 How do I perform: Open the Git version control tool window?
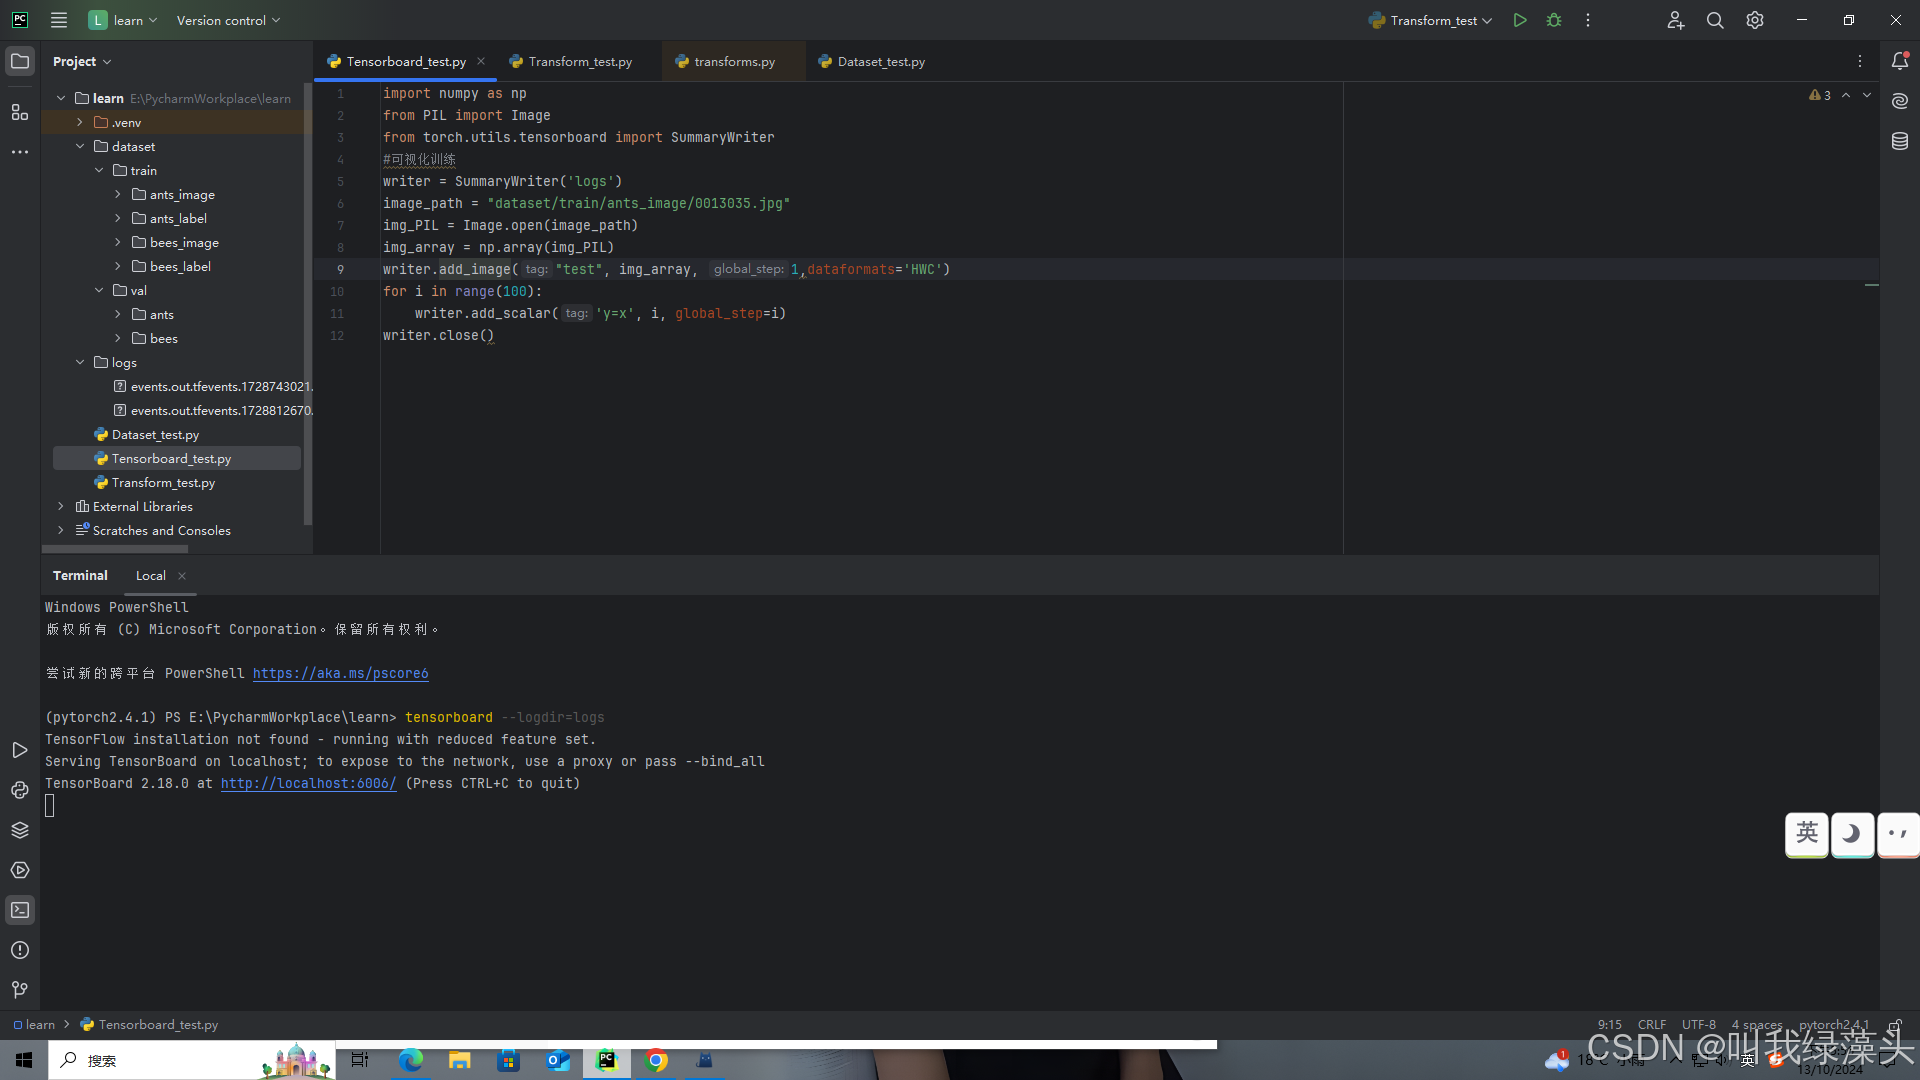point(20,990)
